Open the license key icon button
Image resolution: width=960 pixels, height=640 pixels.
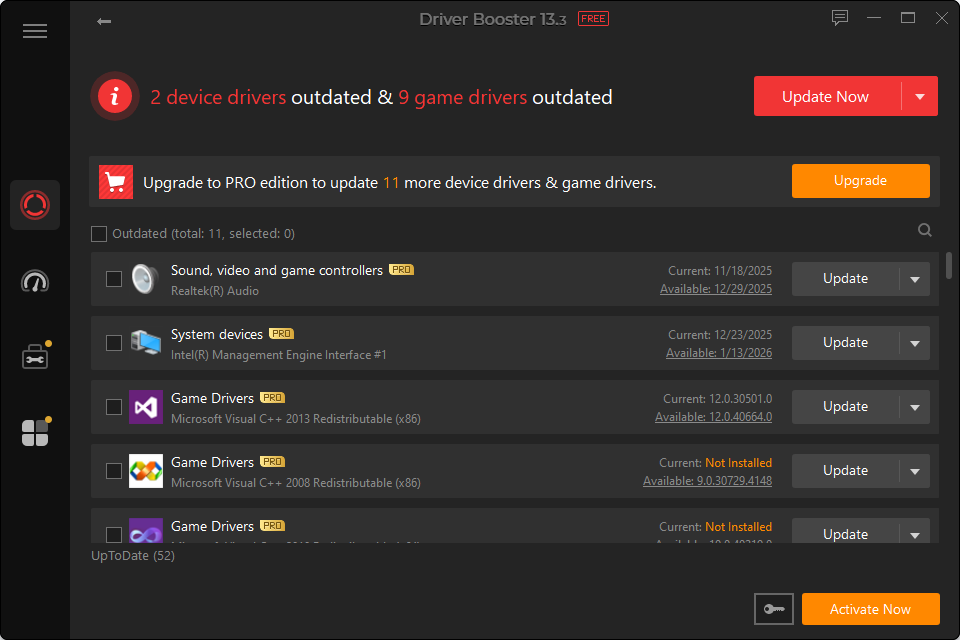(x=774, y=609)
